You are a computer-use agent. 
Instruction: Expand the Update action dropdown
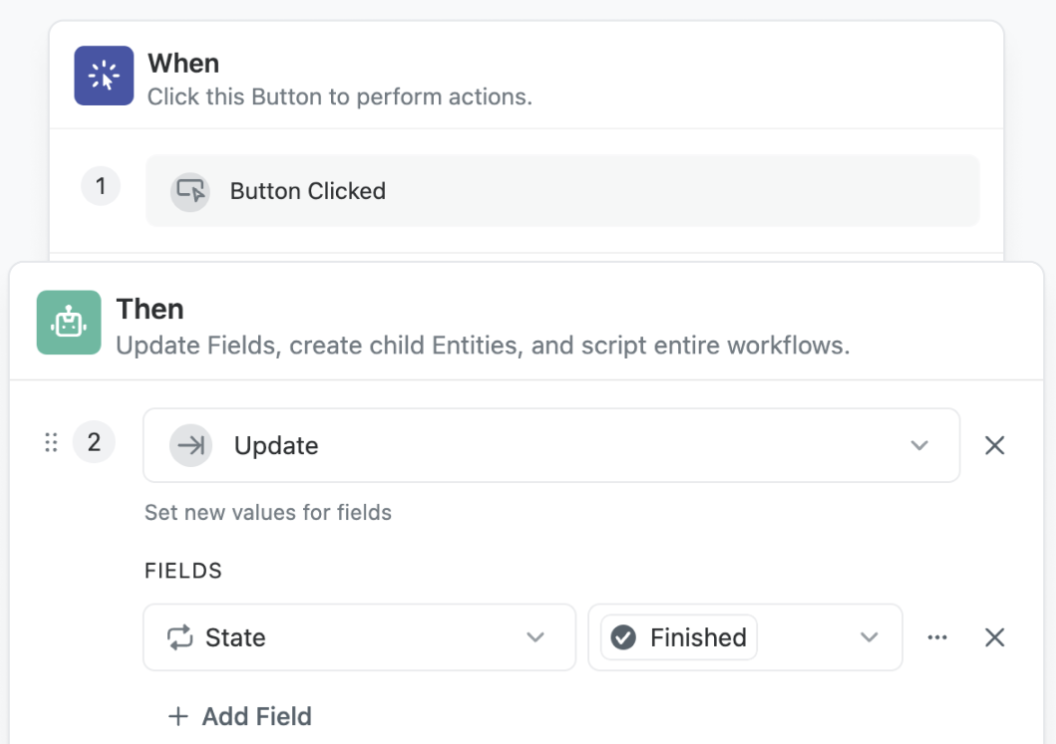coord(919,445)
